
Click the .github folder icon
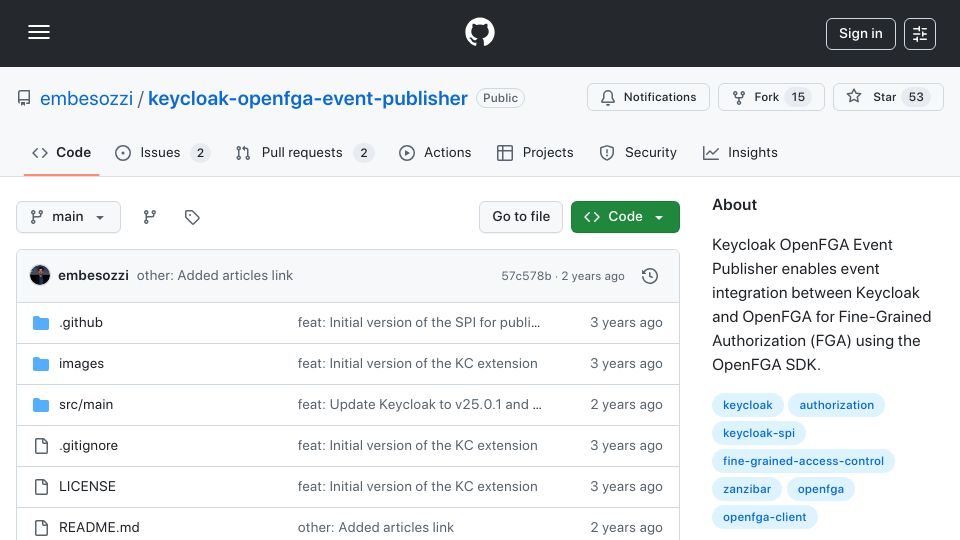click(41, 323)
